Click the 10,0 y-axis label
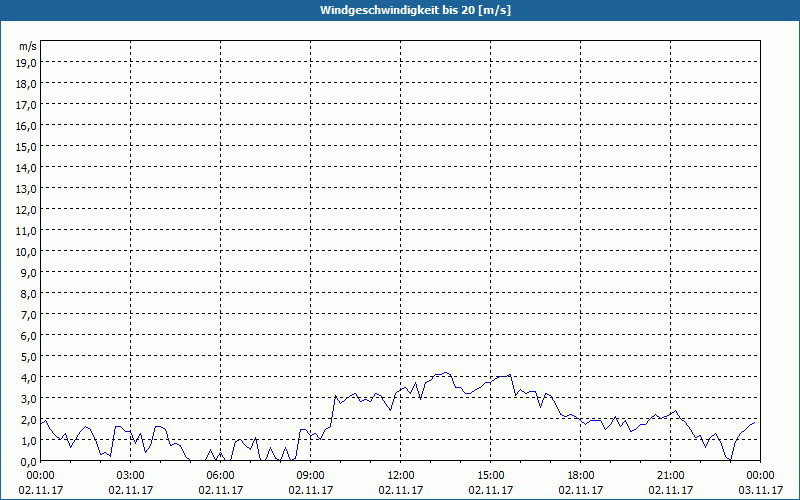Image resolution: width=800 pixels, height=500 pixels. 27,252
